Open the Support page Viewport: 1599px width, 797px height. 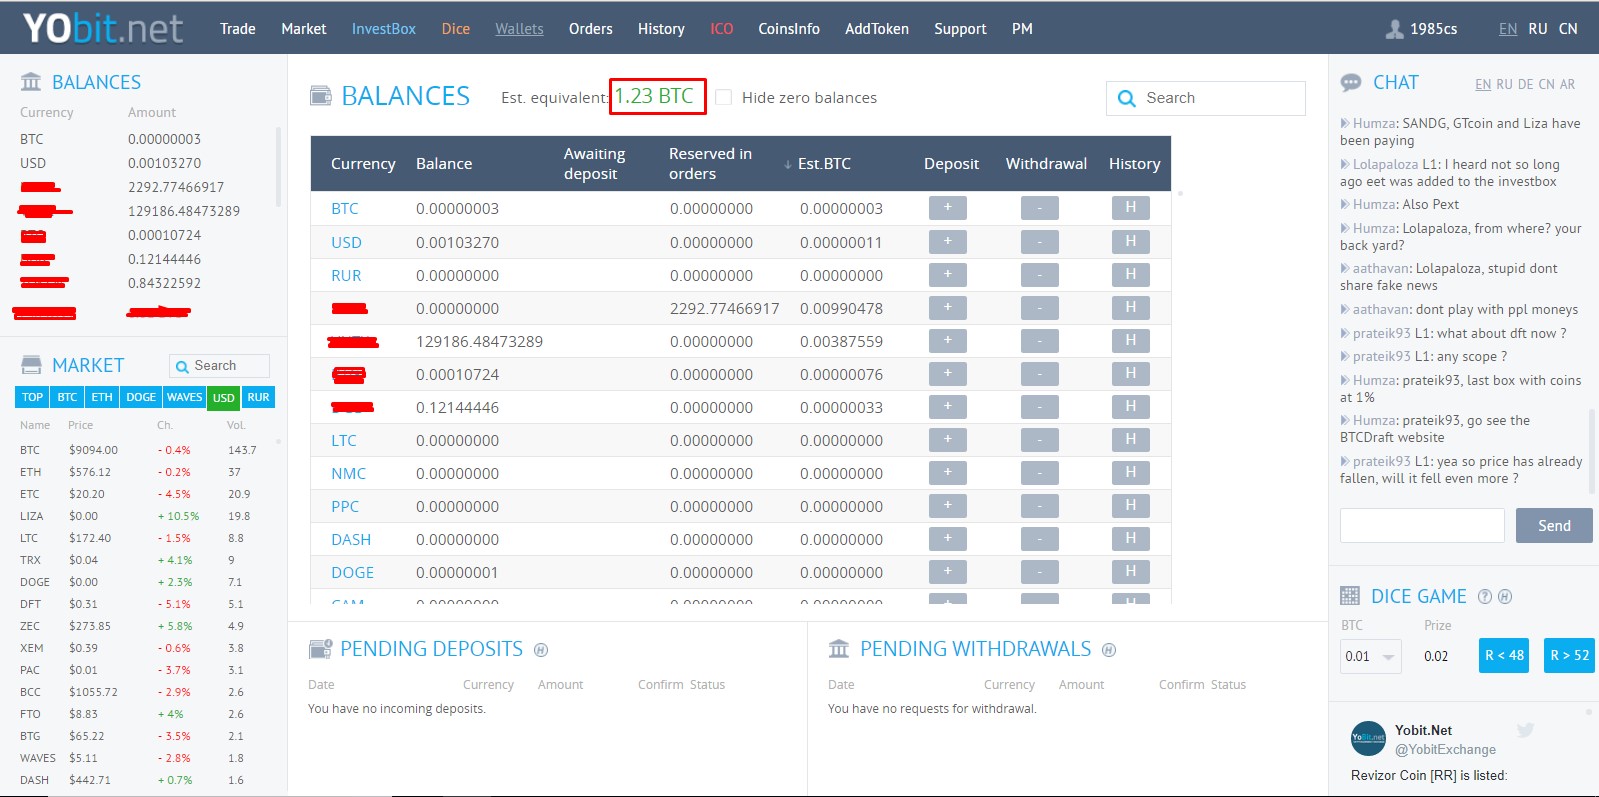[x=960, y=29]
